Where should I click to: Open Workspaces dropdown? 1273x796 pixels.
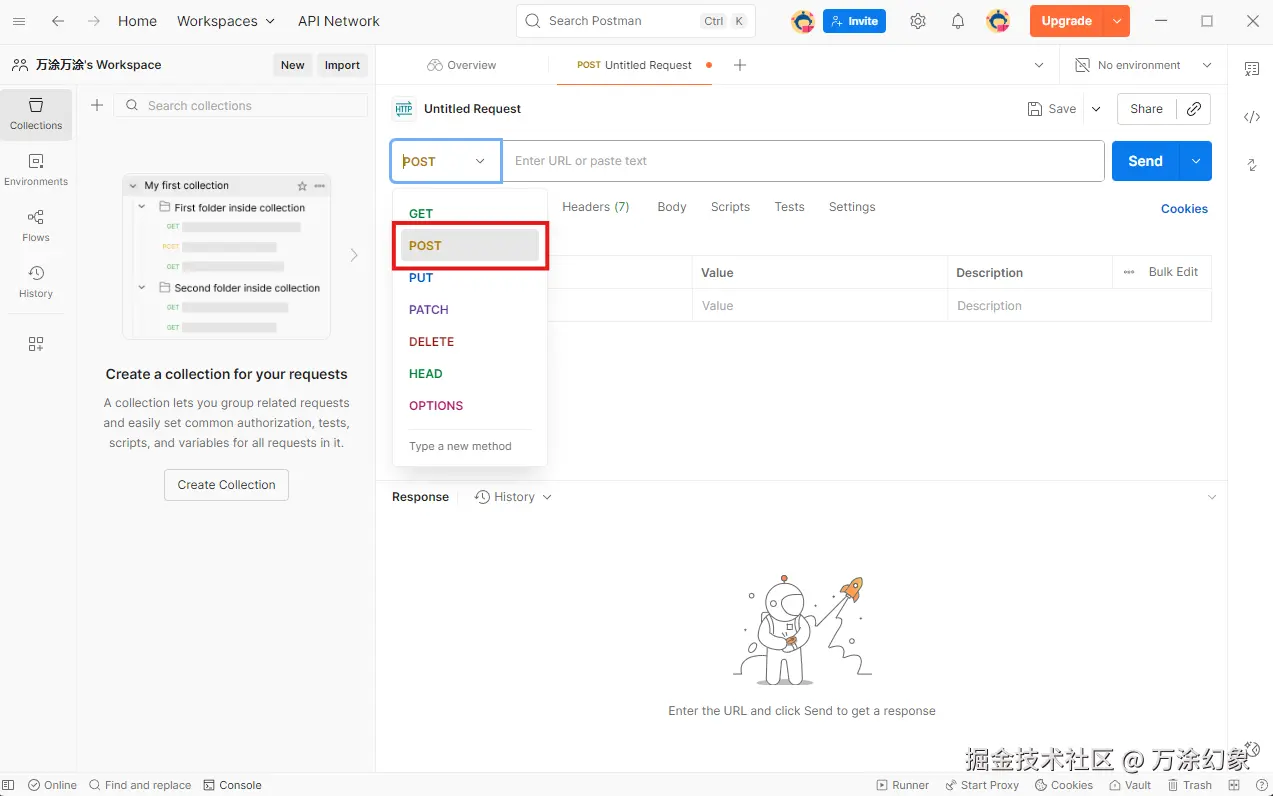point(225,21)
